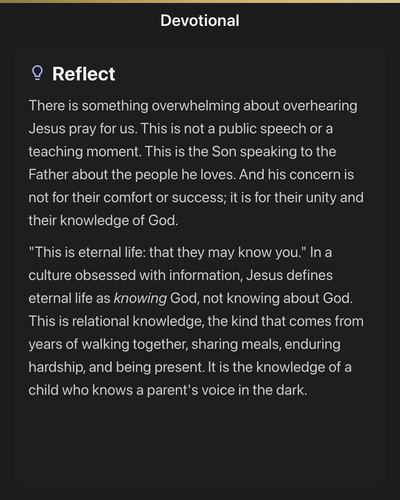Click the italic word knowing
The width and height of the screenshot is (400, 500).
(140, 298)
